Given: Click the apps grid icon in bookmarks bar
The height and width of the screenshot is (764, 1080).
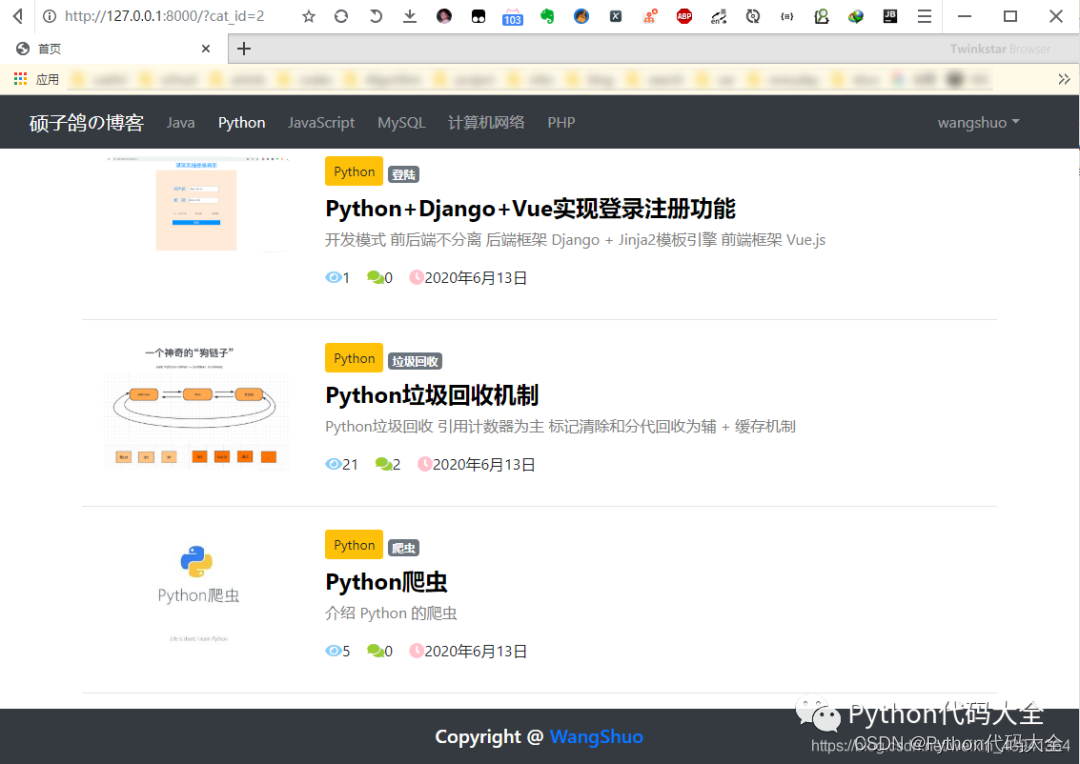Looking at the screenshot, I should coord(20,79).
